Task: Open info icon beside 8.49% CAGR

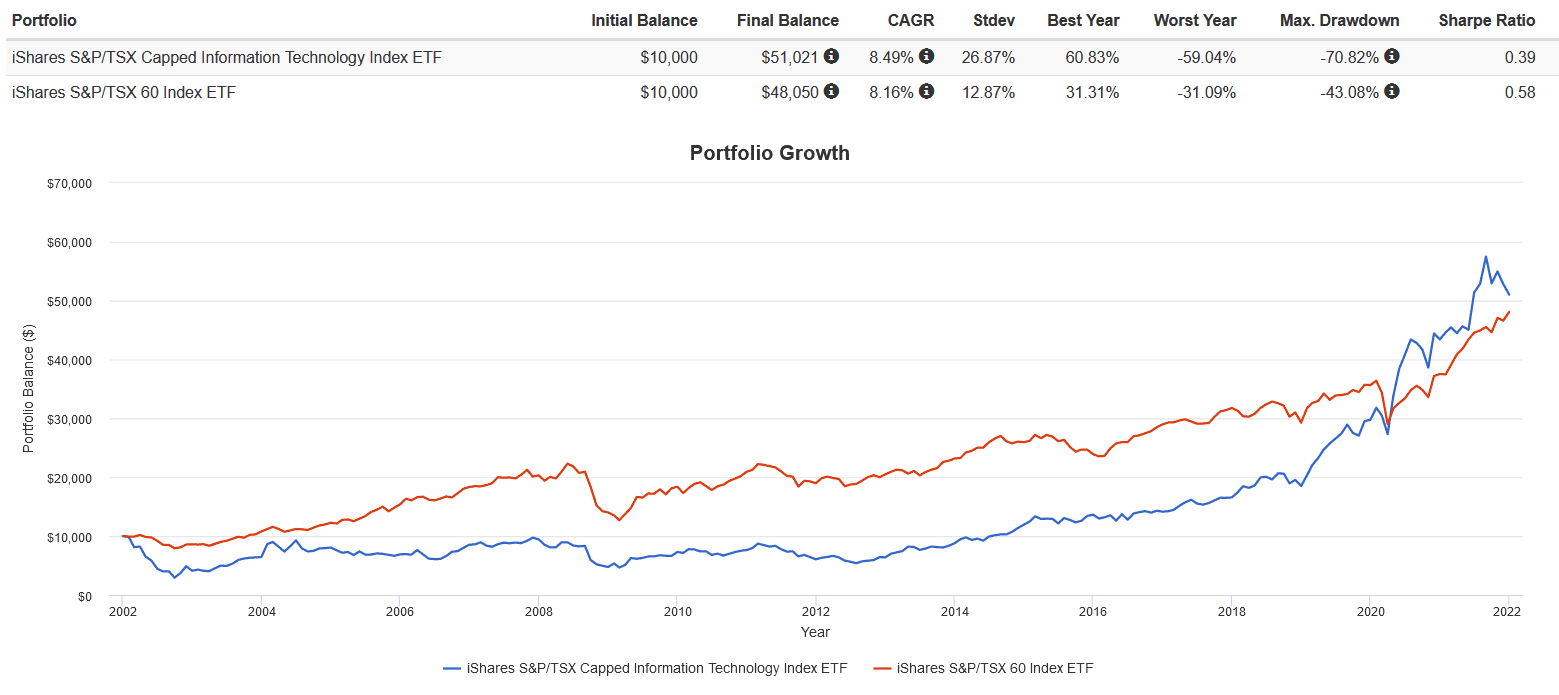Action: 927,56
